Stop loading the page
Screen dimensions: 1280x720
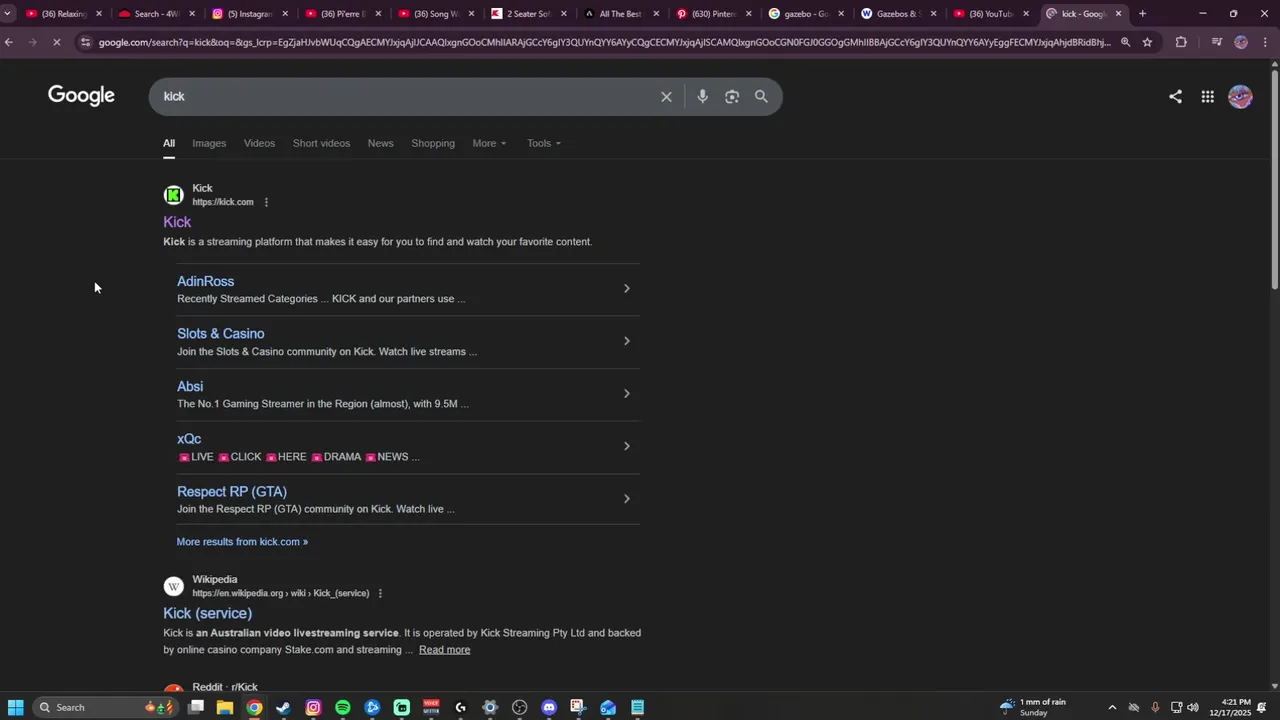point(57,42)
